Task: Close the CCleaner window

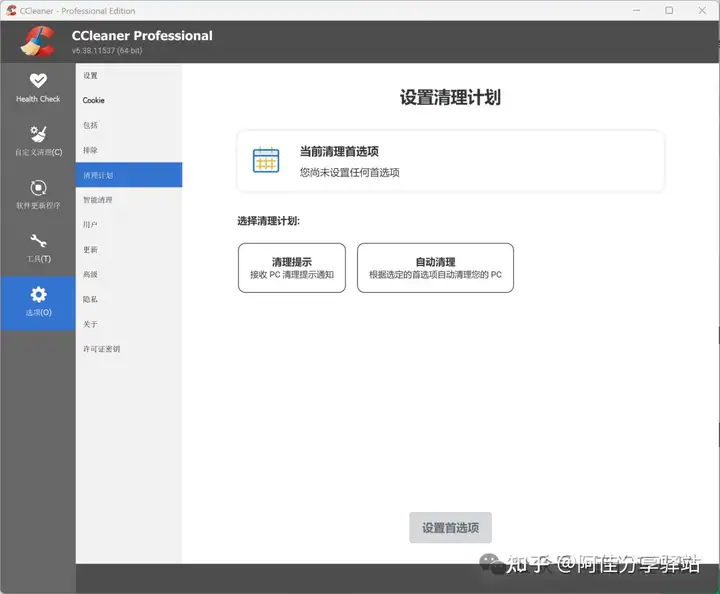Action: point(702,10)
